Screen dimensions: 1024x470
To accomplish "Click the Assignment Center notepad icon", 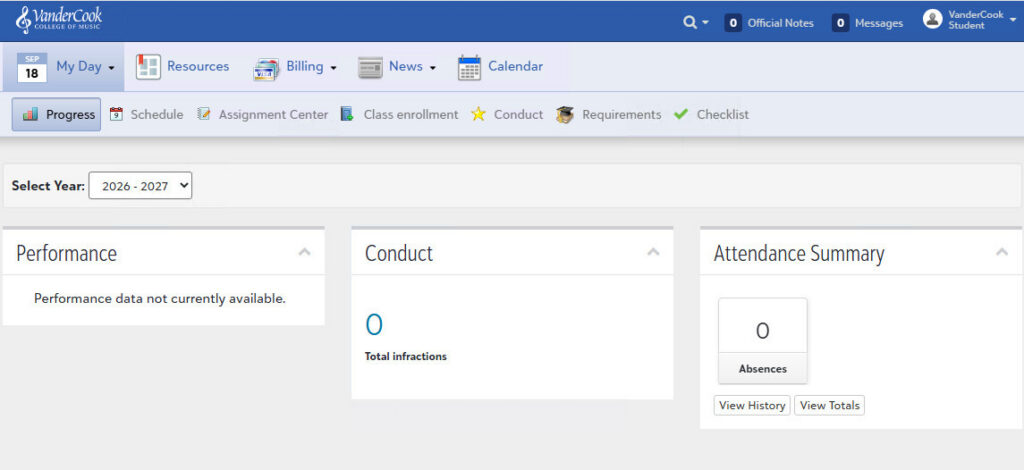I will (204, 114).
